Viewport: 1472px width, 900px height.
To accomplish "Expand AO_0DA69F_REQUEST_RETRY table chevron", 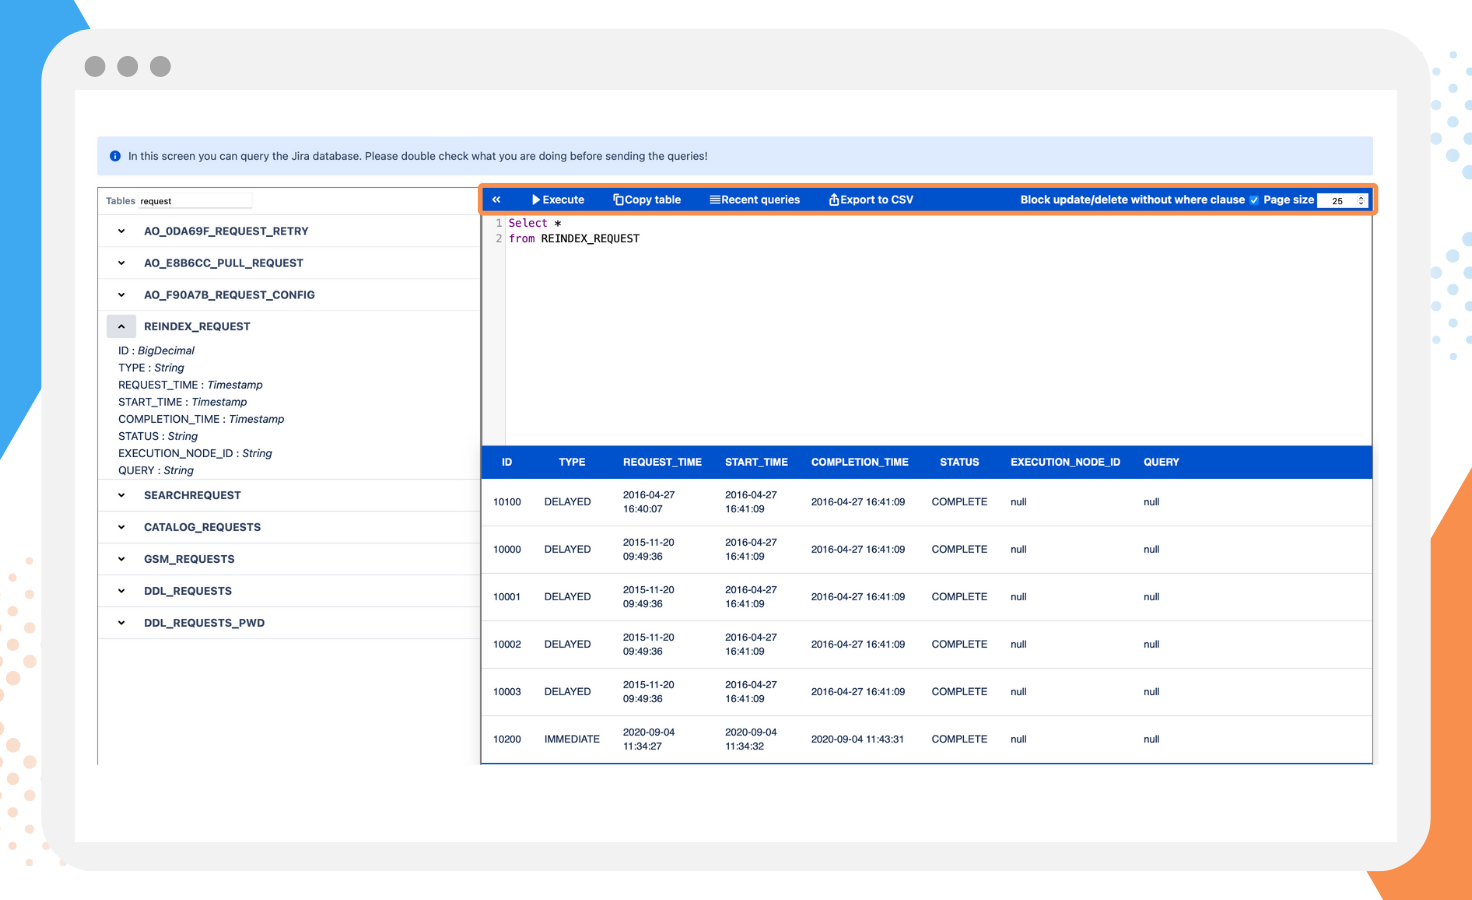I will pyautogui.click(x=121, y=231).
